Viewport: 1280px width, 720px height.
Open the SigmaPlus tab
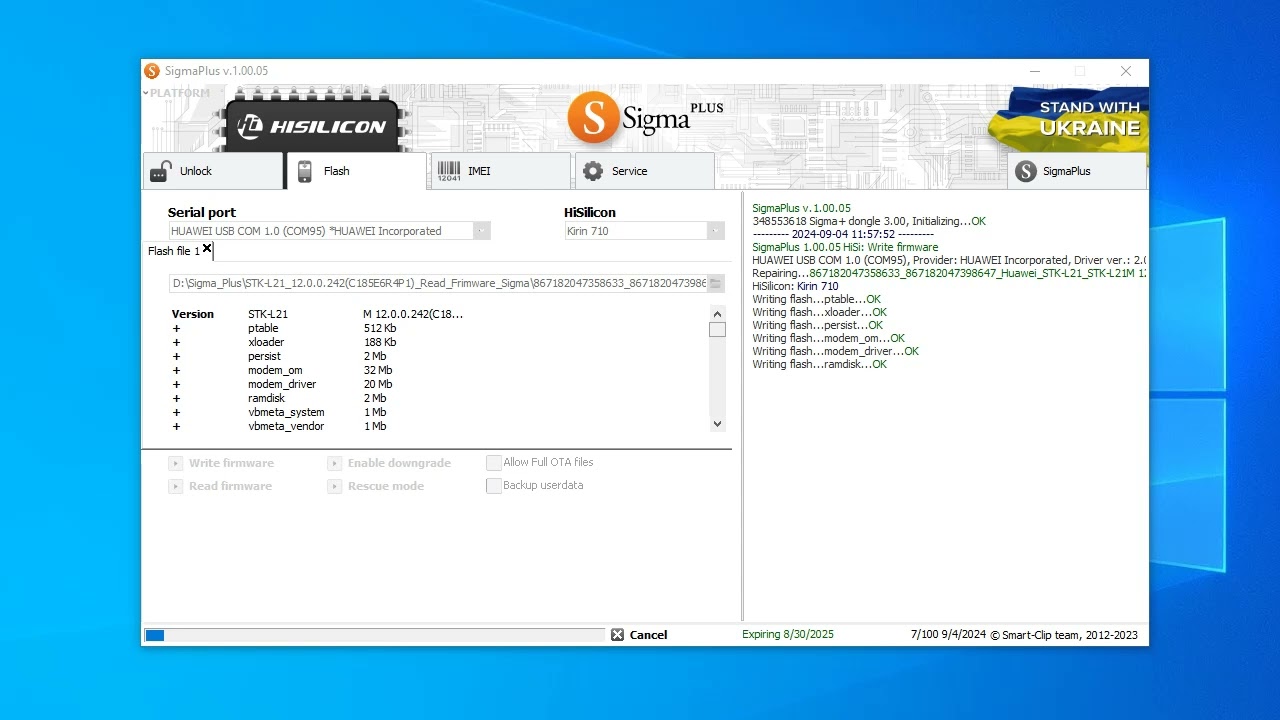tap(1077, 171)
